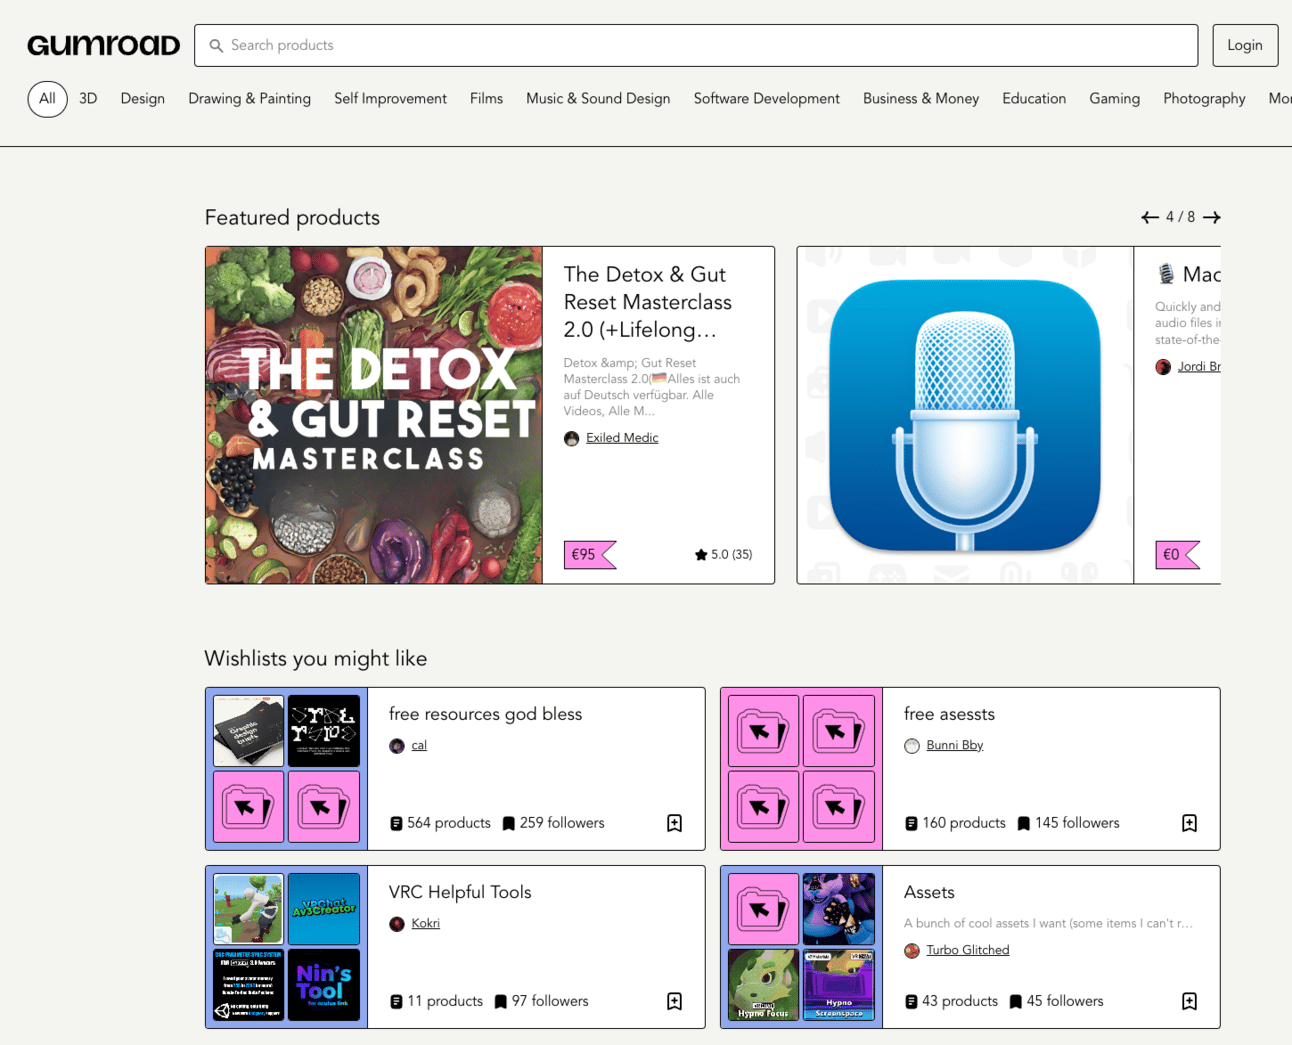Open the Photography category
The image size is (1292, 1045).
[1204, 99]
